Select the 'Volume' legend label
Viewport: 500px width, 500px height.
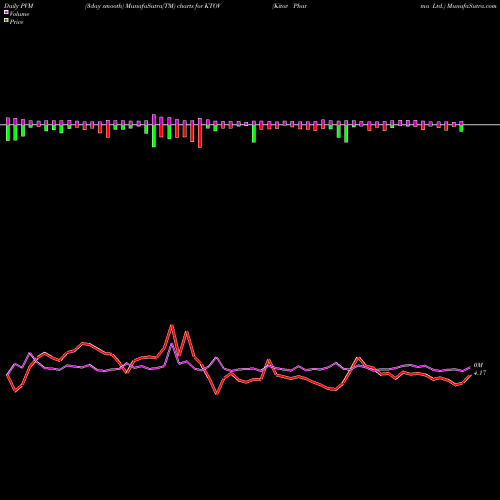(19, 14)
